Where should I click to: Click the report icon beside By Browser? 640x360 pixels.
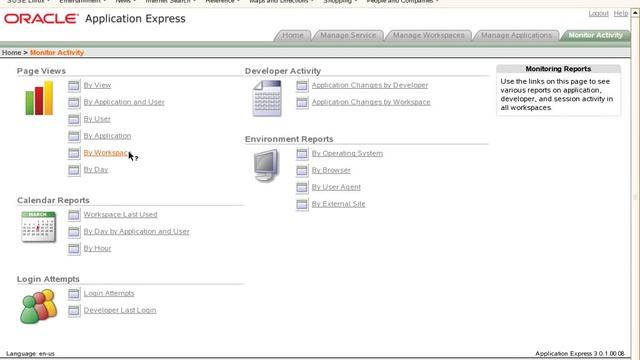pos(302,171)
